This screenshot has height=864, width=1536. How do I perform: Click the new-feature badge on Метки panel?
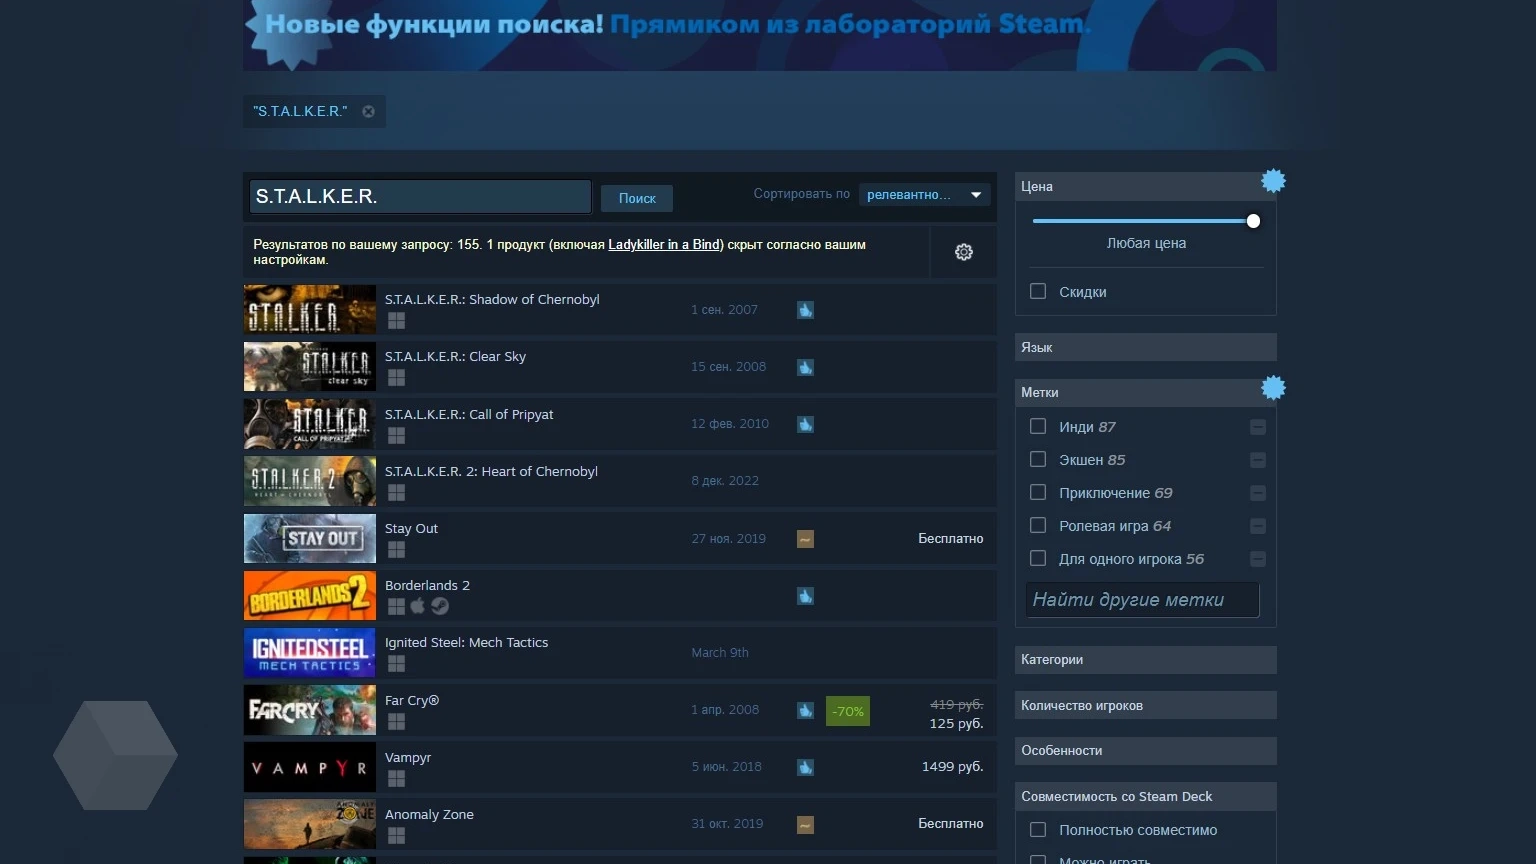(x=1273, y=388)
